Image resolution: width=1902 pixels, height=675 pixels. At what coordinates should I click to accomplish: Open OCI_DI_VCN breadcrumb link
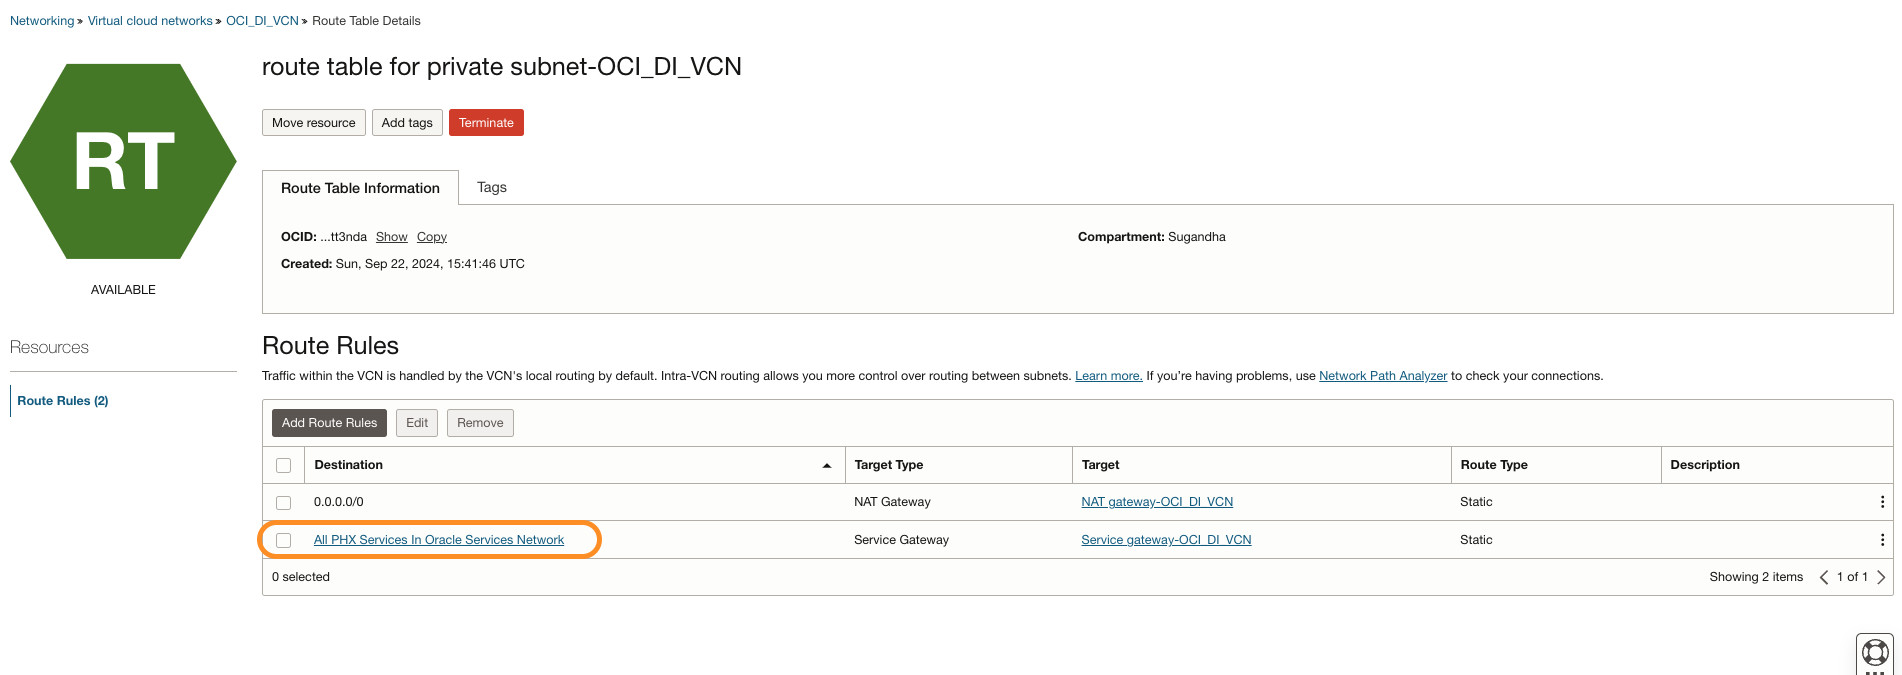coord(262,21)
